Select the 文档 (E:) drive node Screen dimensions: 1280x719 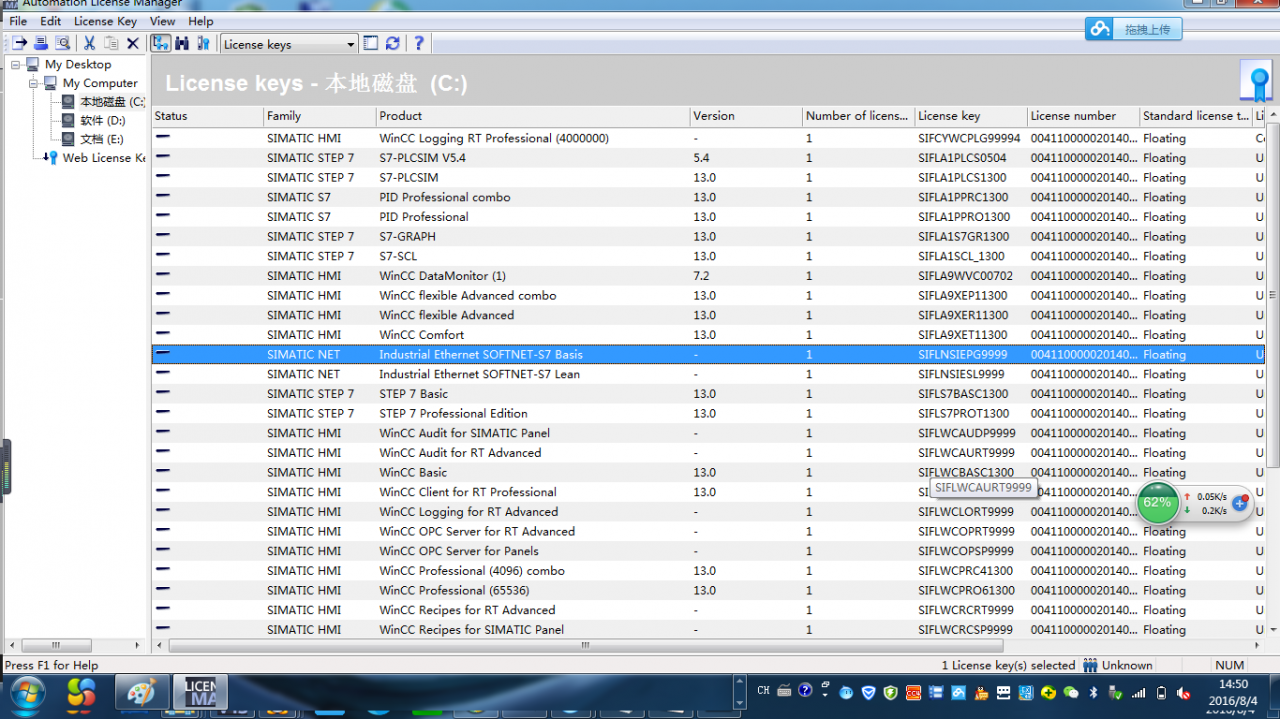102,139
